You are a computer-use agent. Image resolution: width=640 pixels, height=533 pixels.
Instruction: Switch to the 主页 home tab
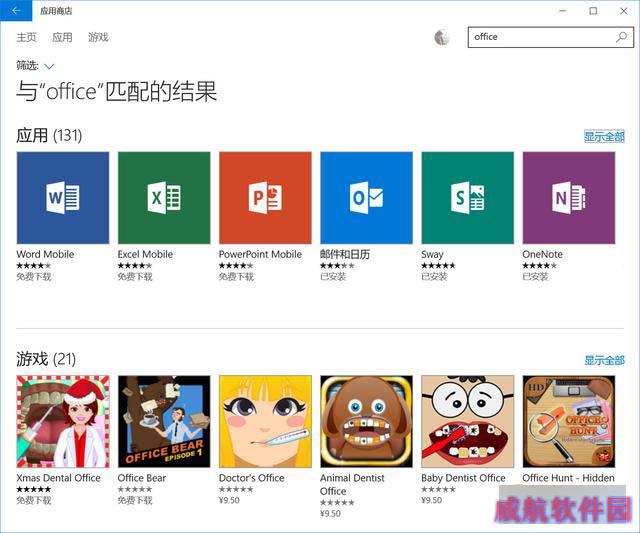click(x=26, y=38)
